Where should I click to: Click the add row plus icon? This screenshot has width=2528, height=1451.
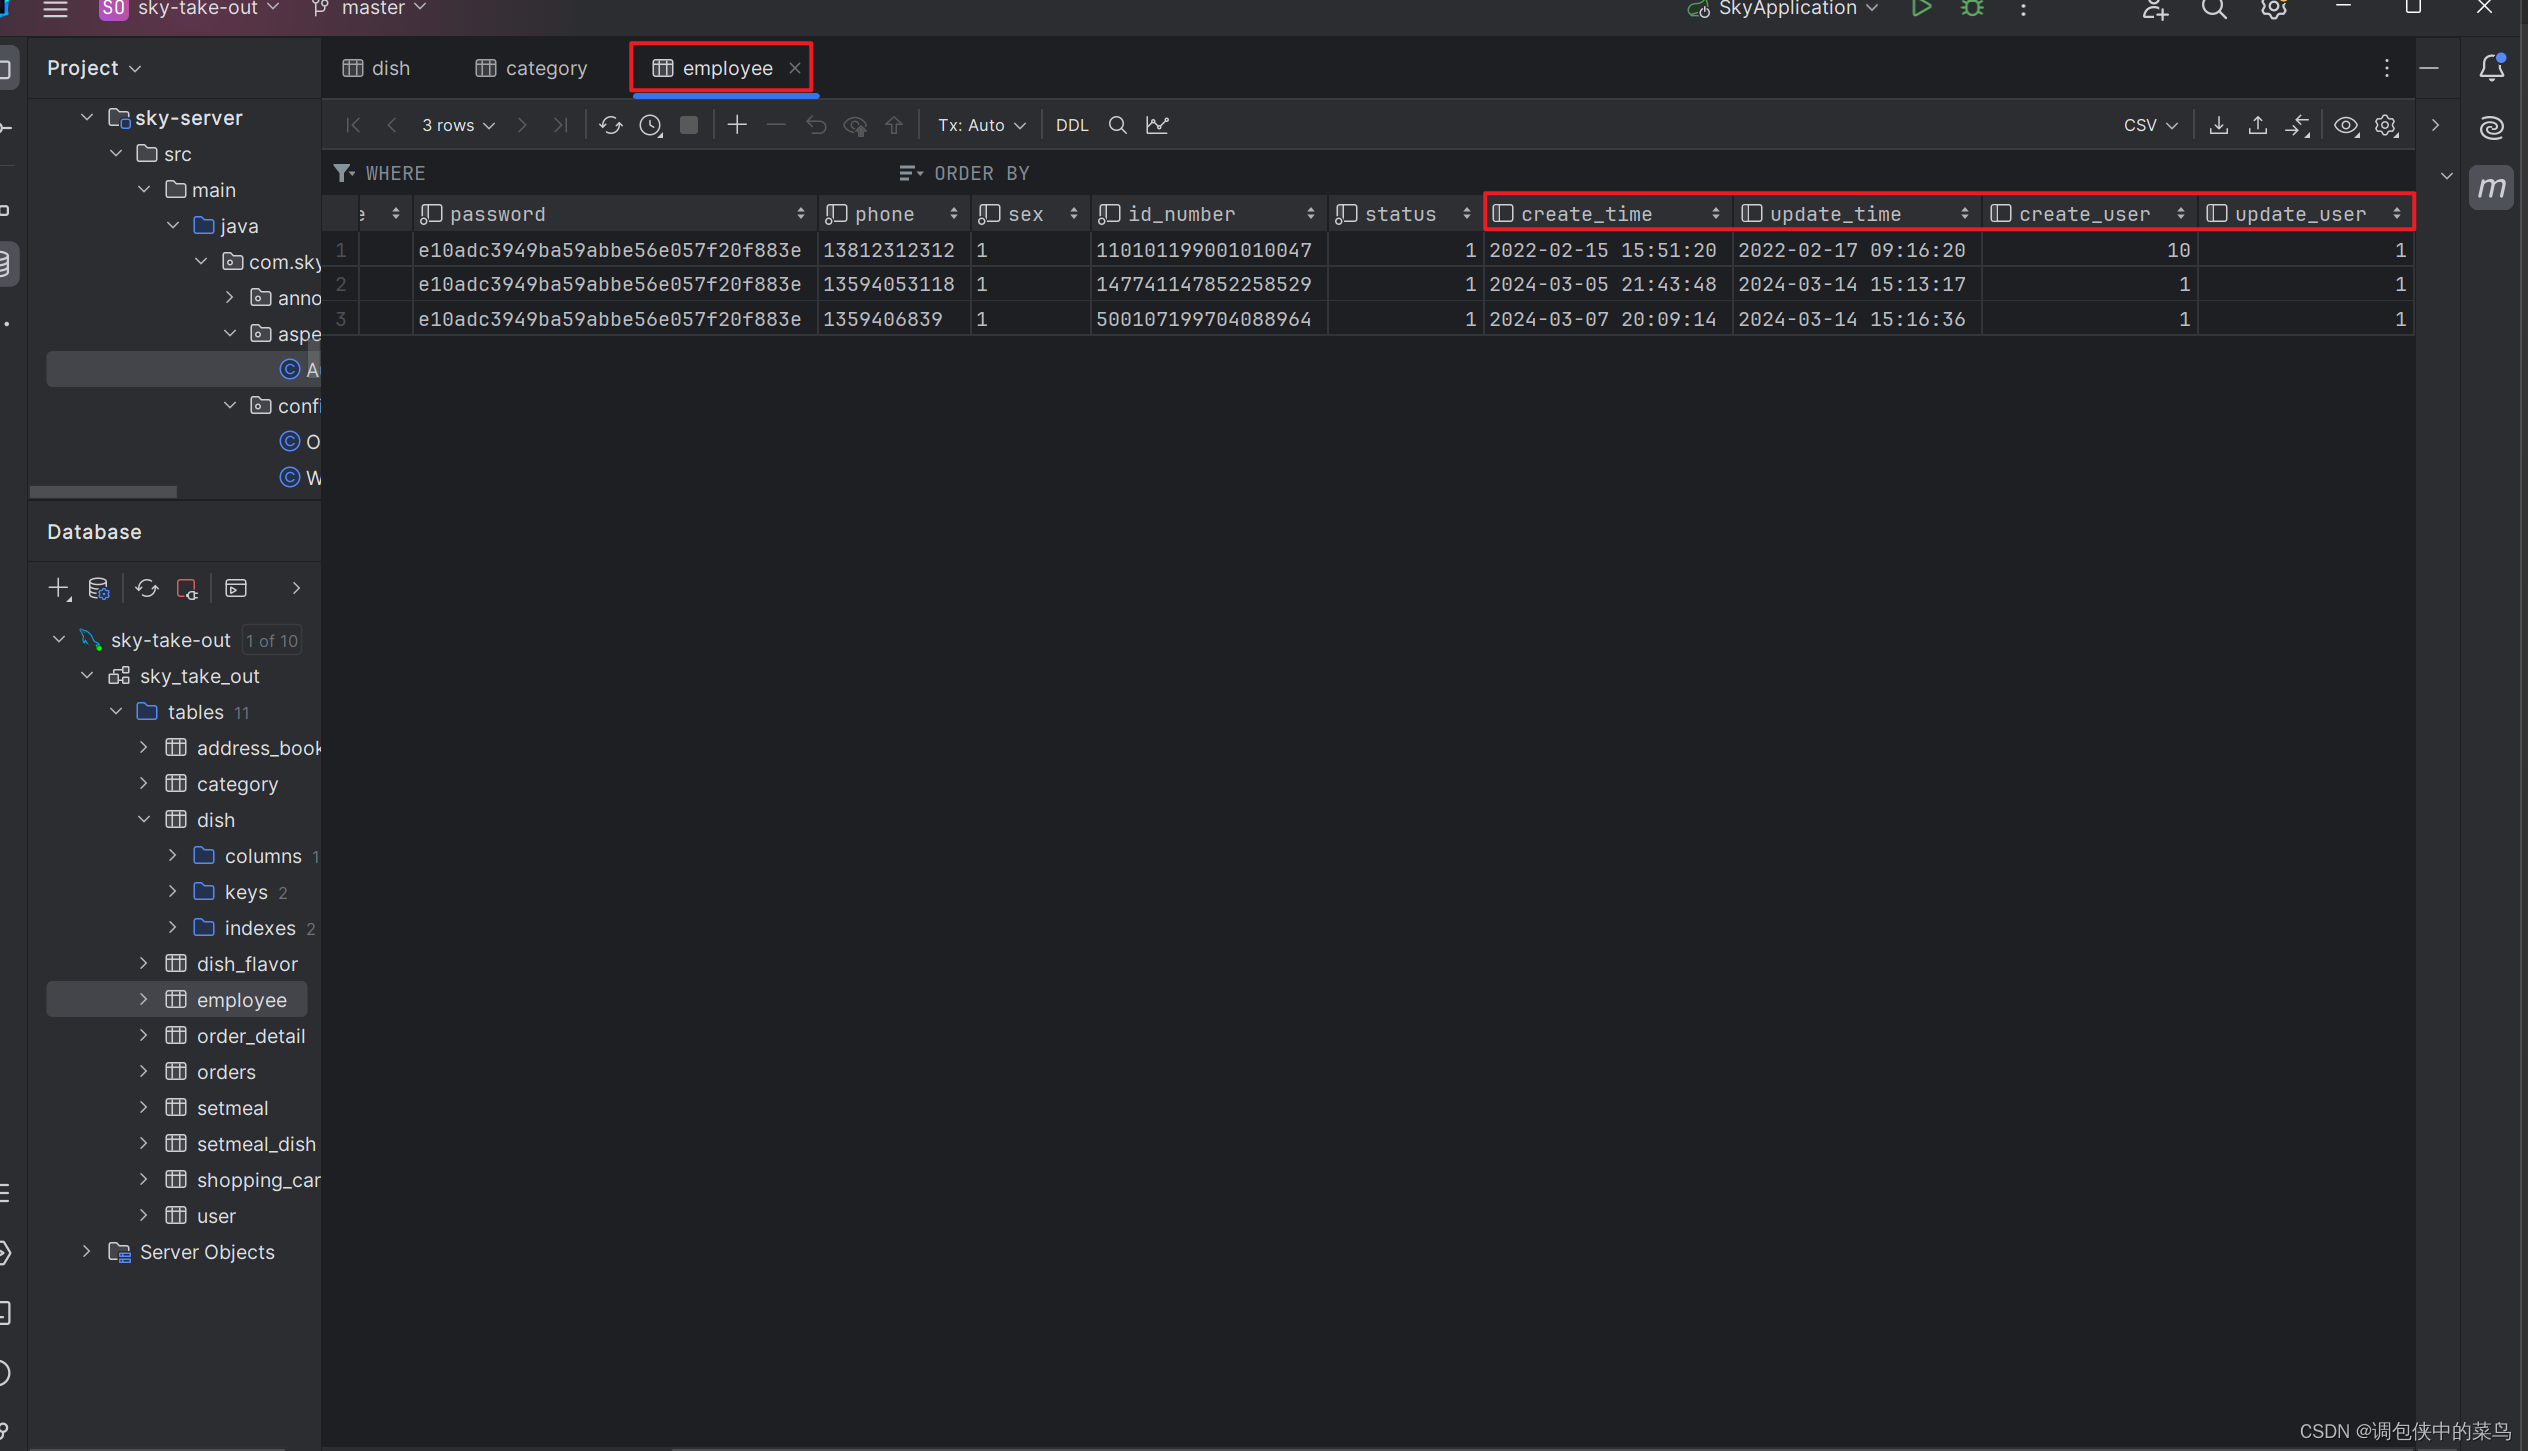pos(737,125)
